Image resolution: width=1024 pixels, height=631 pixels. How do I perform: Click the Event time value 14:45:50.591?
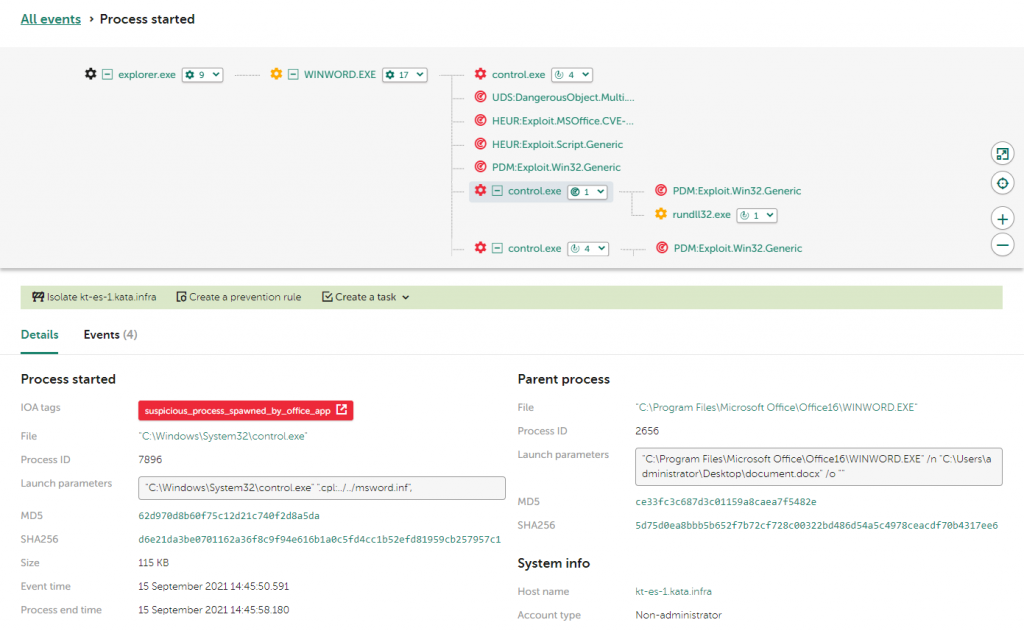click(214, 586)
